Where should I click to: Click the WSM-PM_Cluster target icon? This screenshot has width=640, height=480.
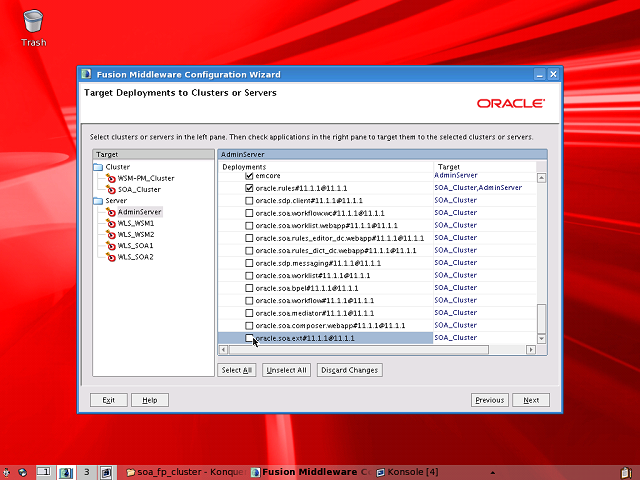pyautogui.click(x=111, y=178)
